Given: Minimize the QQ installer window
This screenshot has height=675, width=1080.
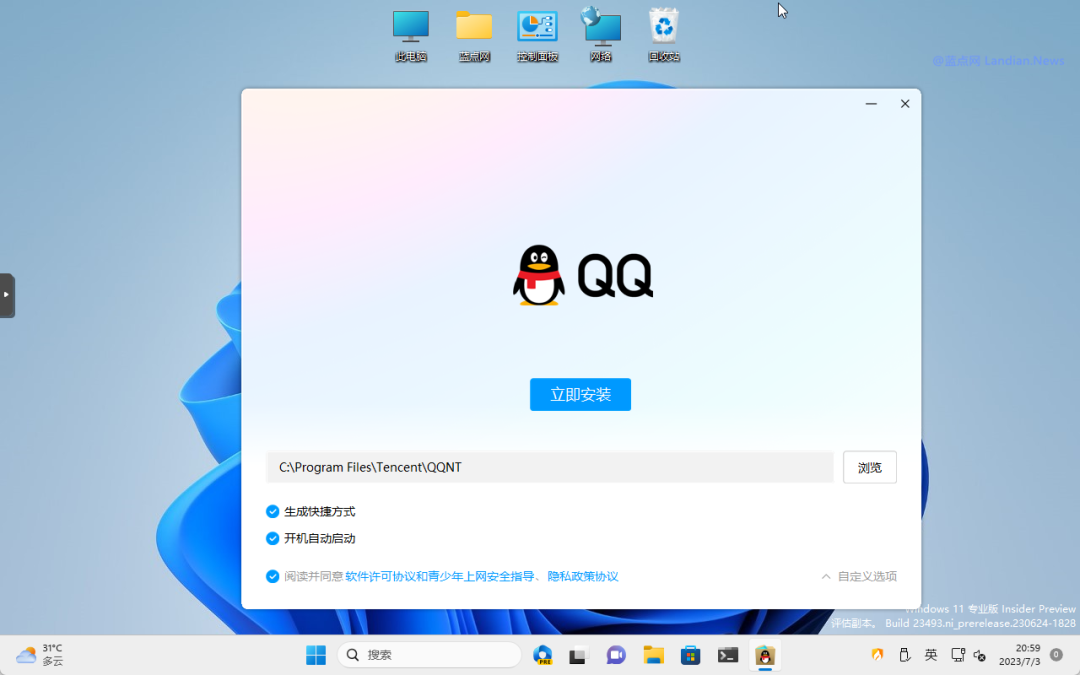Looking at the screenshot, I should (x=871, y=103).
